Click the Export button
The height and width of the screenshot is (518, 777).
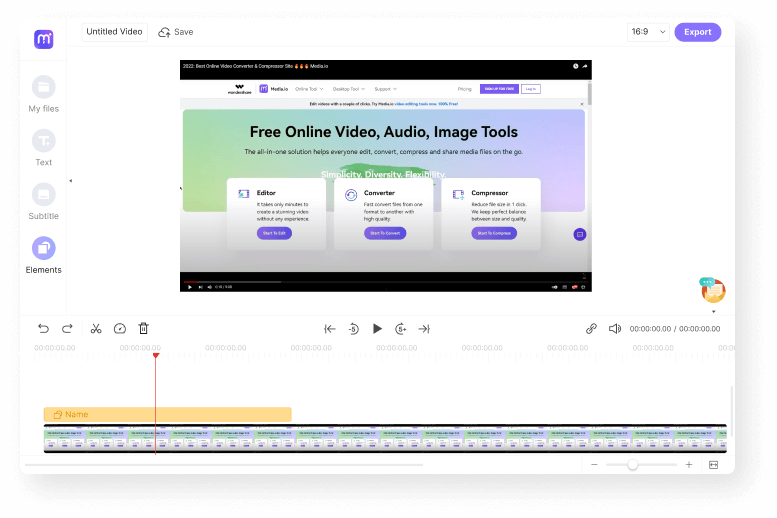697,32
